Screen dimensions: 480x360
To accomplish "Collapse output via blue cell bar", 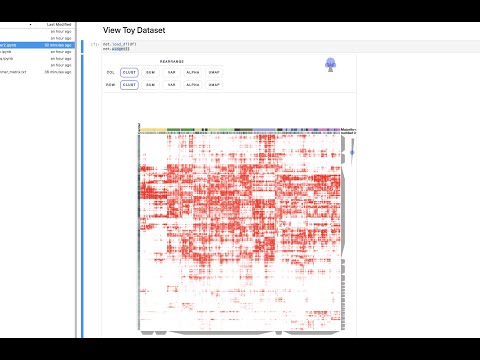I will click(83, 197).
